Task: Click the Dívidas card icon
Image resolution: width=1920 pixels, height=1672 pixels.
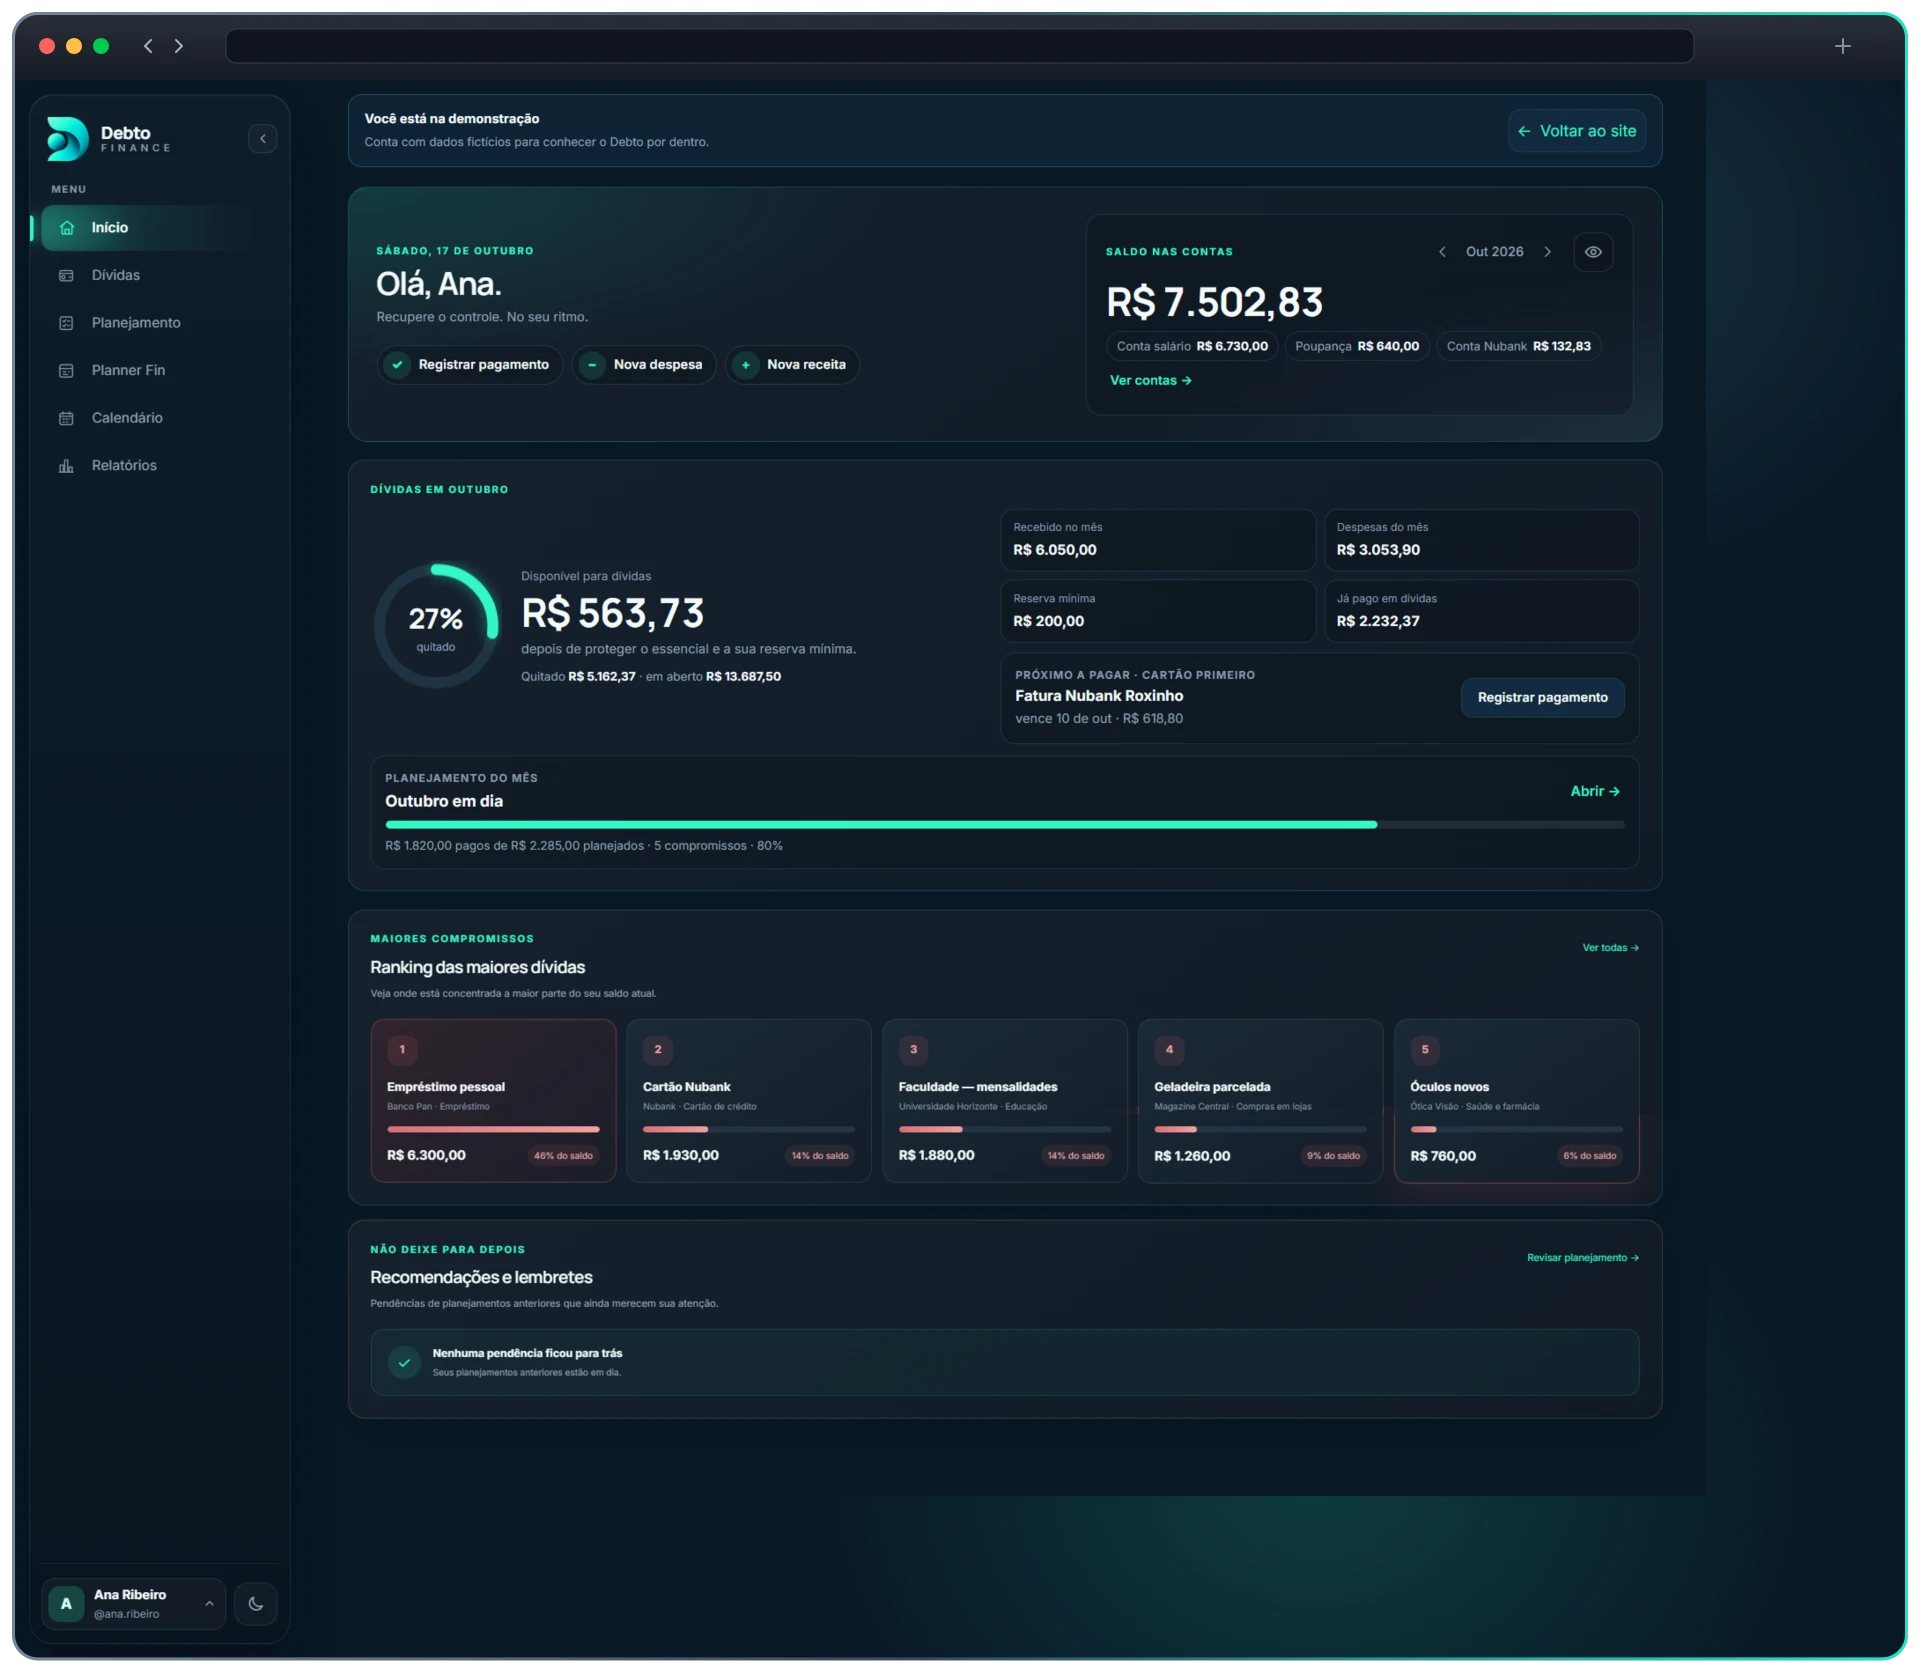Action: (66, 275)
